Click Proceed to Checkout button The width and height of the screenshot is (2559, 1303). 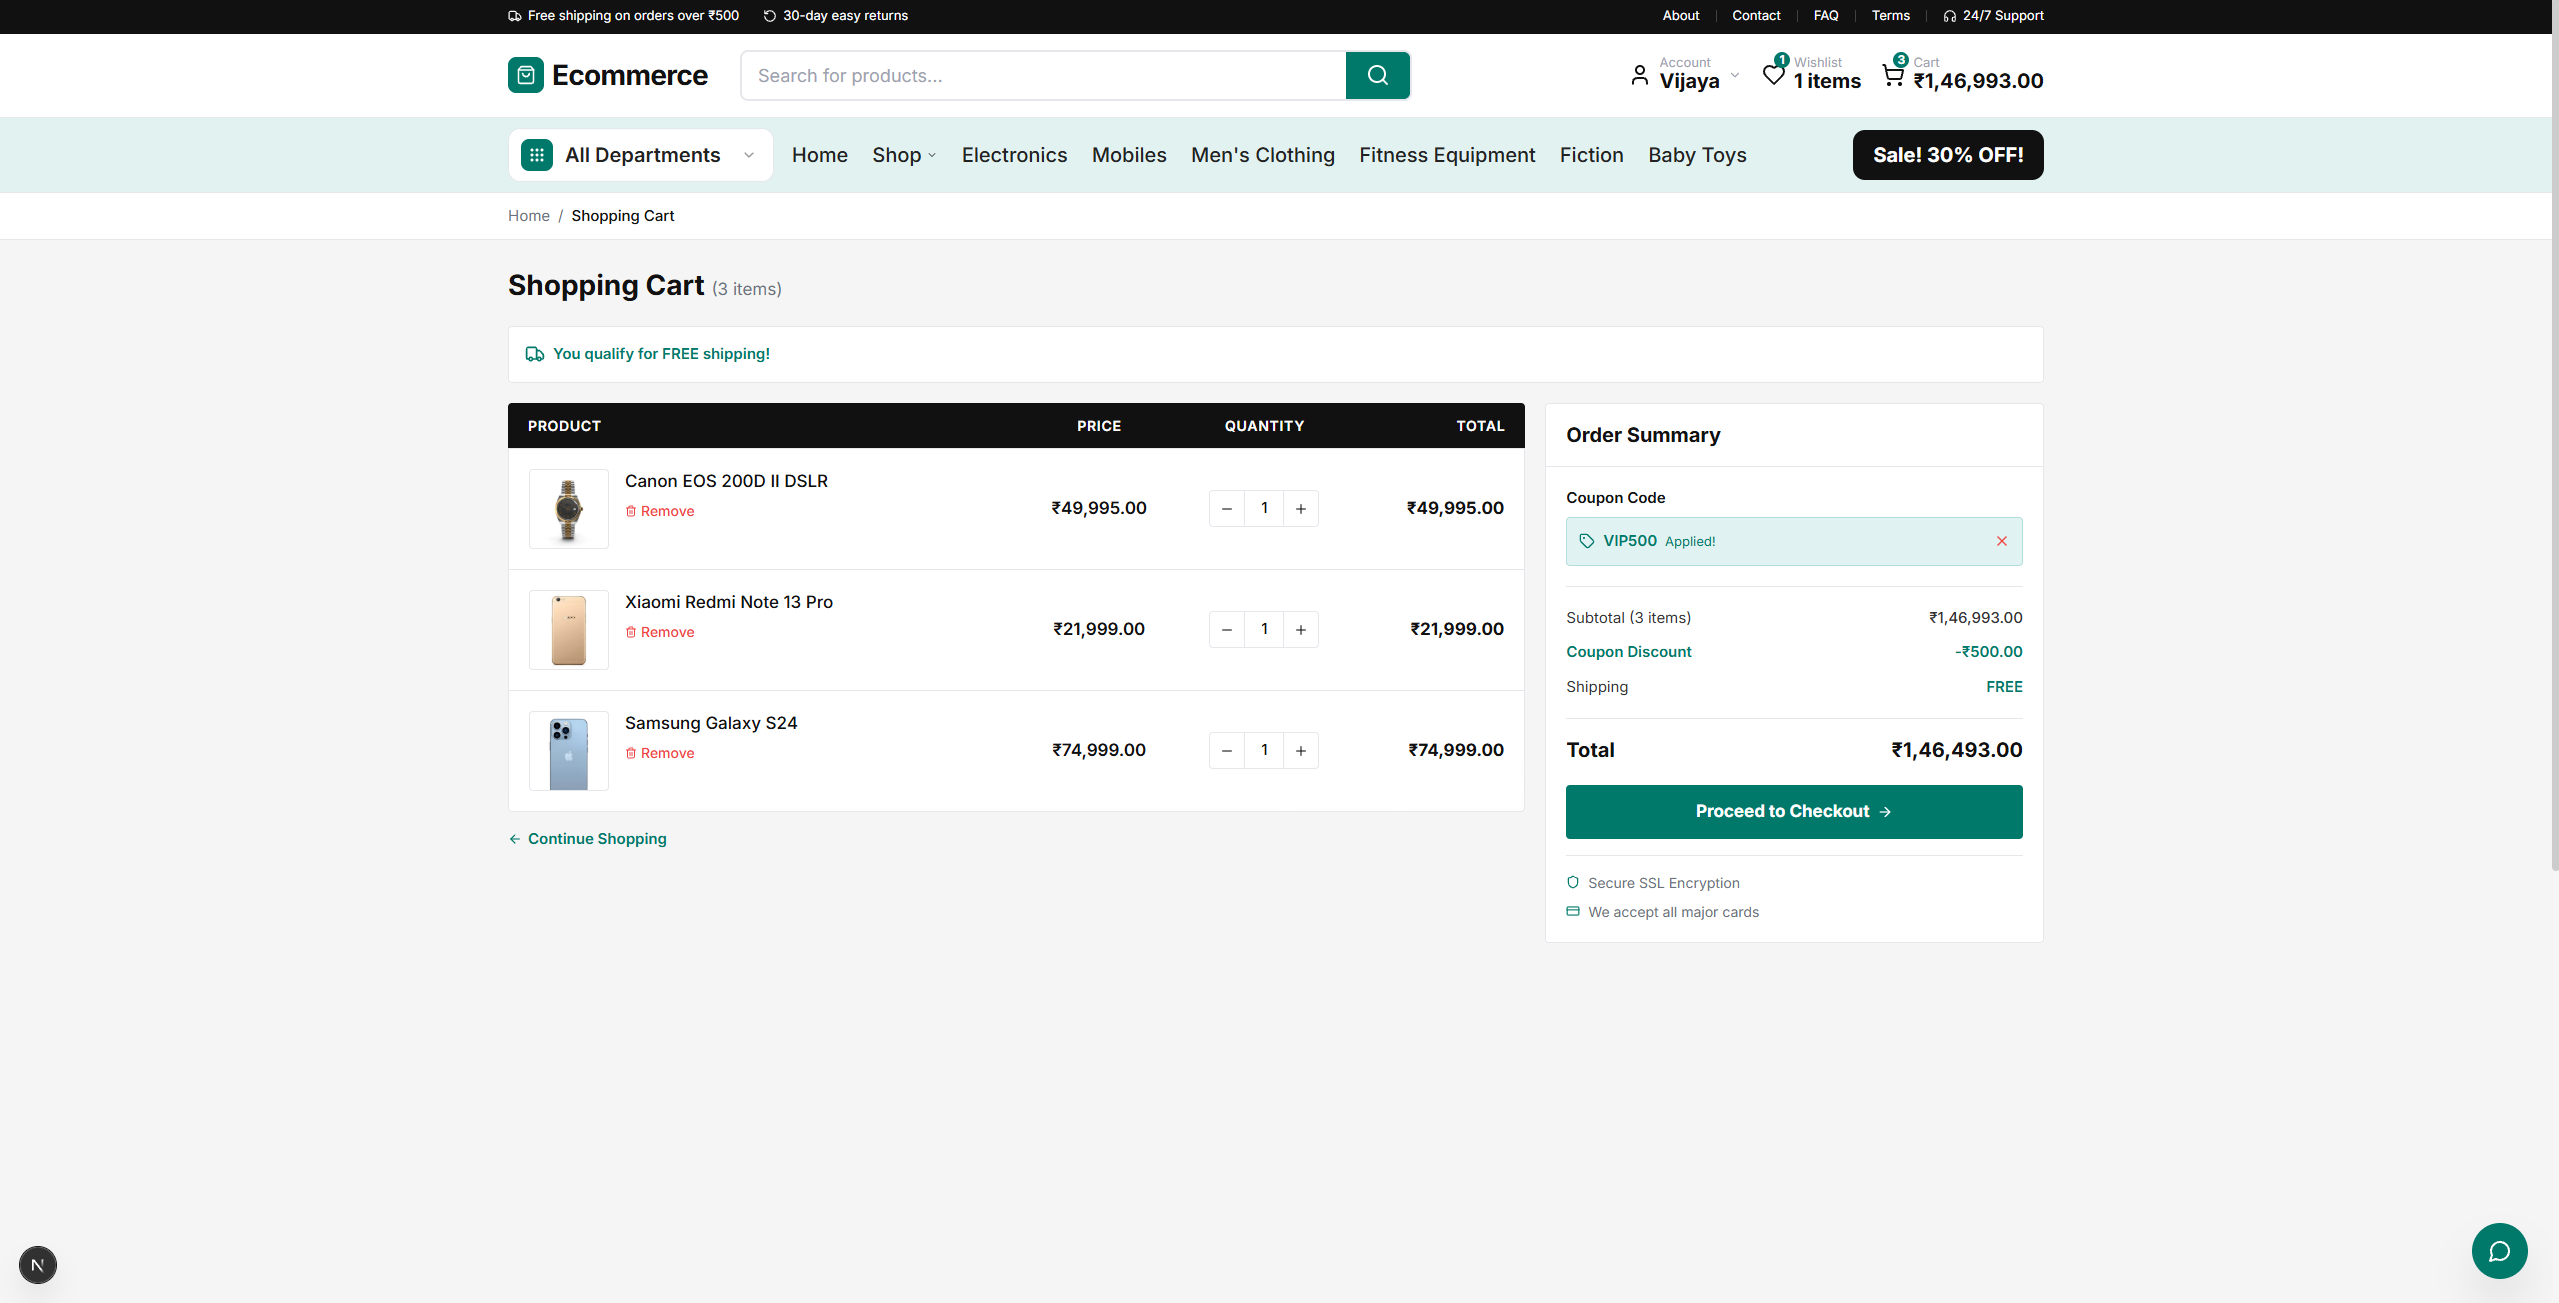click(x=1794, y=812)
